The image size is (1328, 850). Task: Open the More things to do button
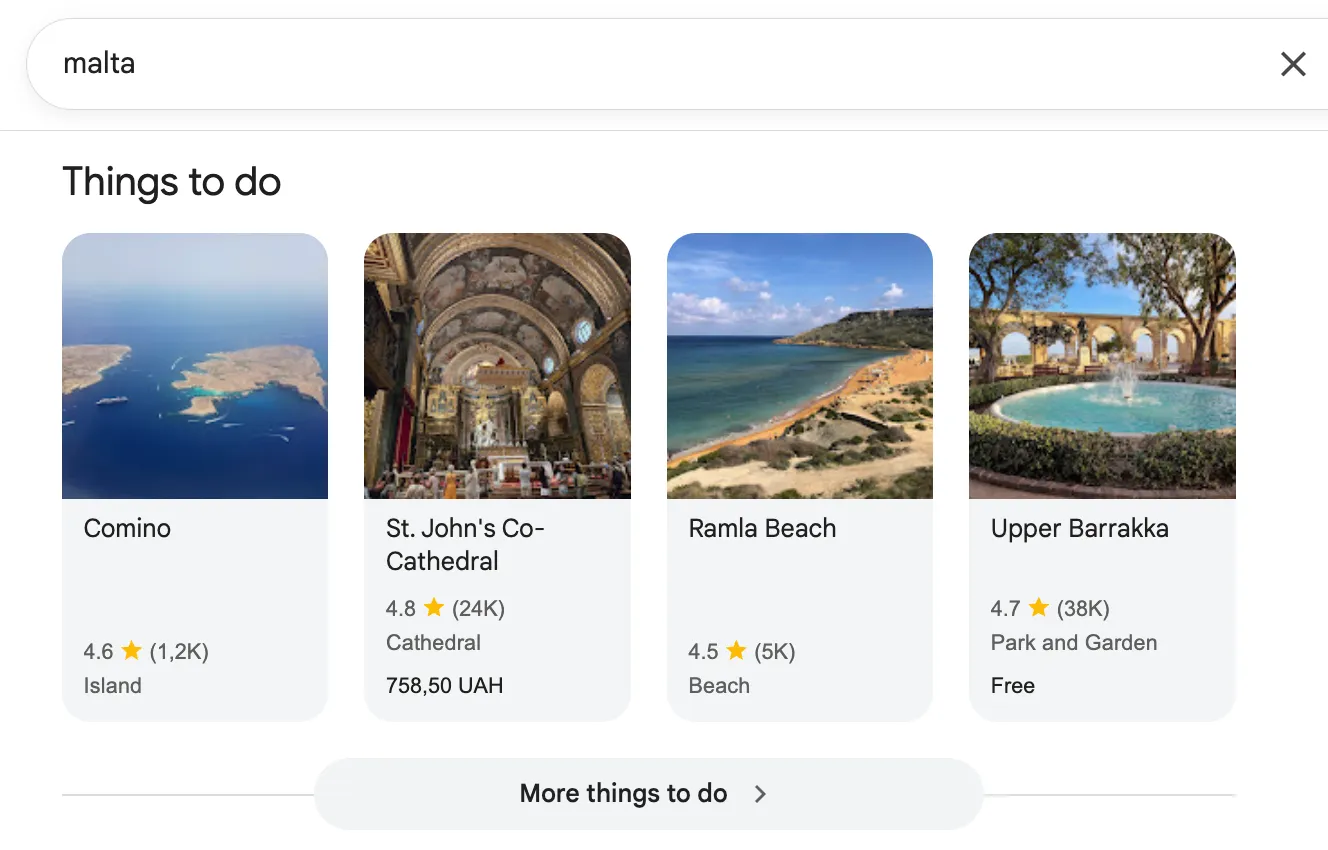[x=623, y=794]
